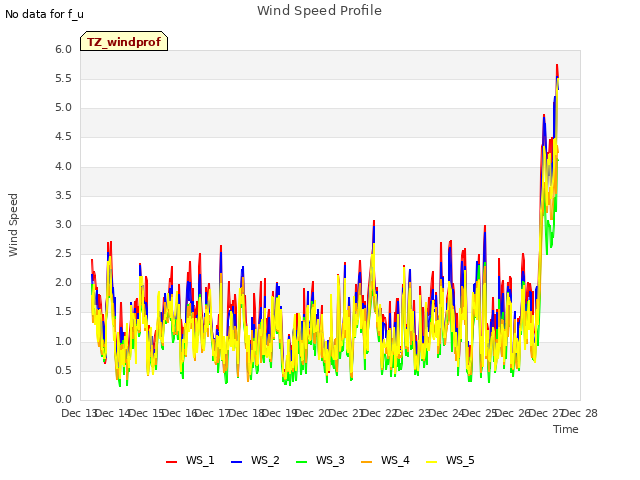Toggle the WS_3 legend entry
The width and height of the screenshot is (640, 480).
pyautogui.click(x=320, y=461)
